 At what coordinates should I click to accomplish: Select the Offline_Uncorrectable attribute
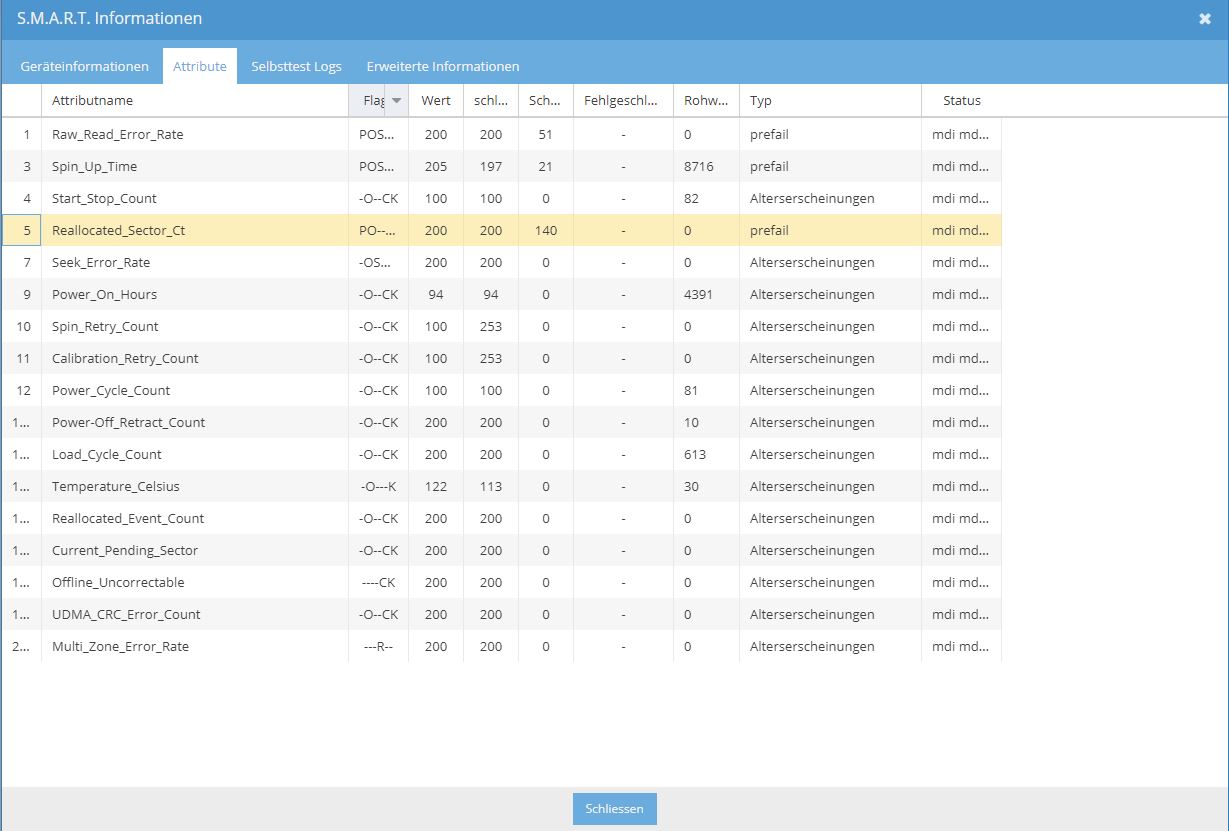[x=118, y=582]
